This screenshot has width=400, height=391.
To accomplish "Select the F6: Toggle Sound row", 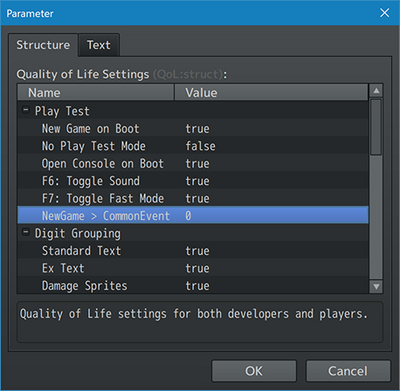I will [193, 181].
